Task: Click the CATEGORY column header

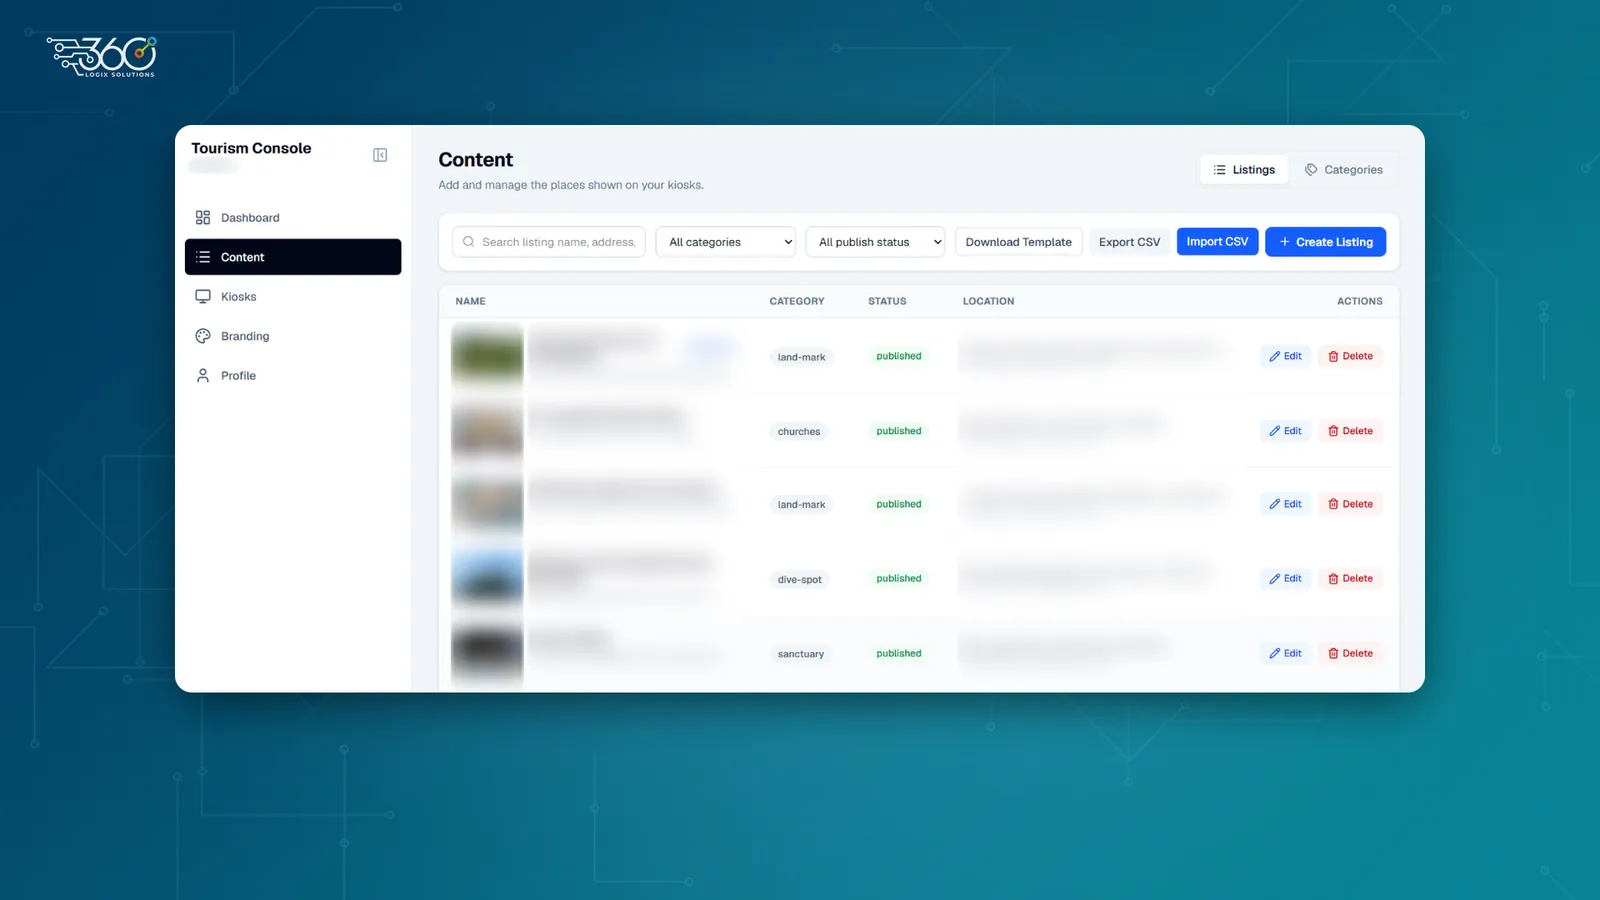Action: pyautogui.click(x=797, y=301)
